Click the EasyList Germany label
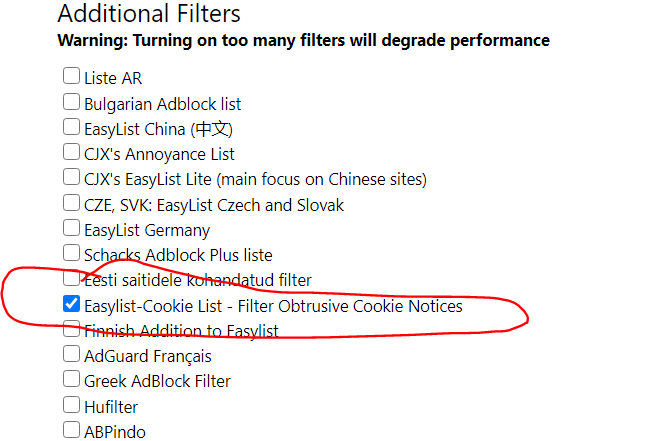 click(x=147, y=230)
